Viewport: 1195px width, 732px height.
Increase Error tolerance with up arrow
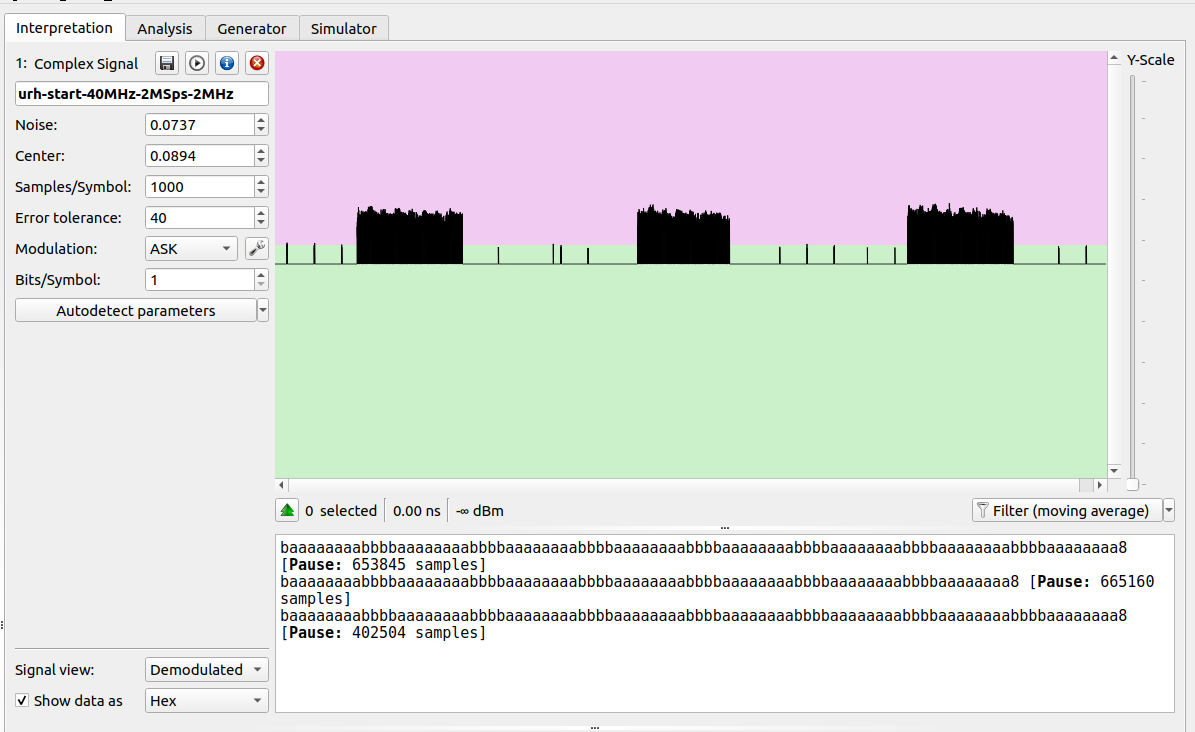pyautogui.click(x=261, y=212)
